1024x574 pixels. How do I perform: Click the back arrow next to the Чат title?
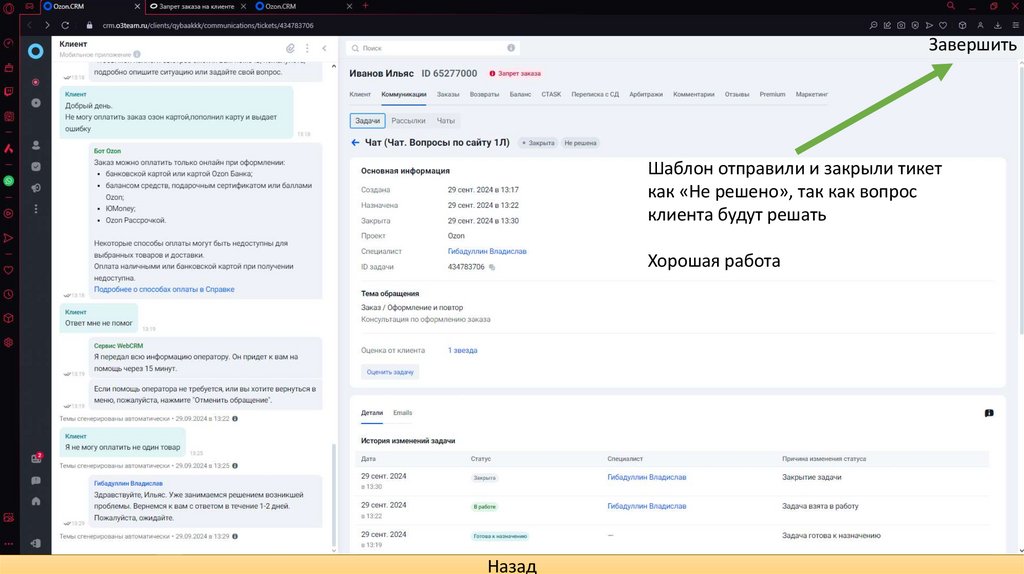pyautogui.click(x=355, y=143)
